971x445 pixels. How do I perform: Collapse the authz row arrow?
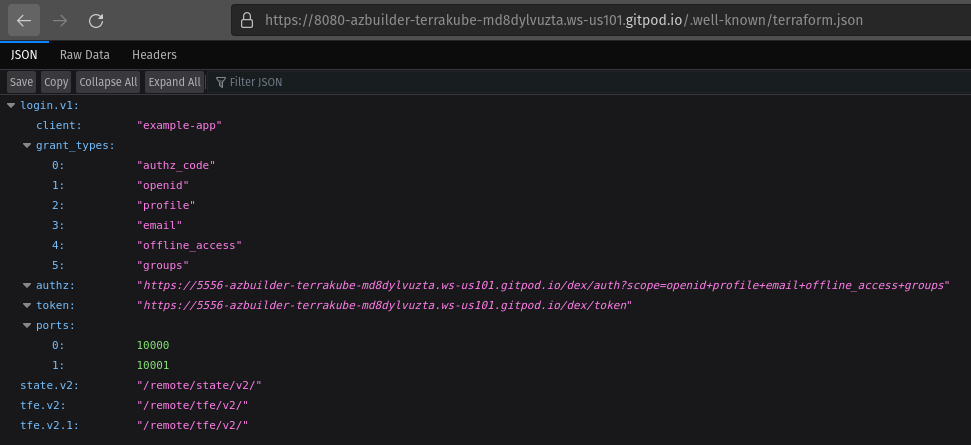[27, 285]
